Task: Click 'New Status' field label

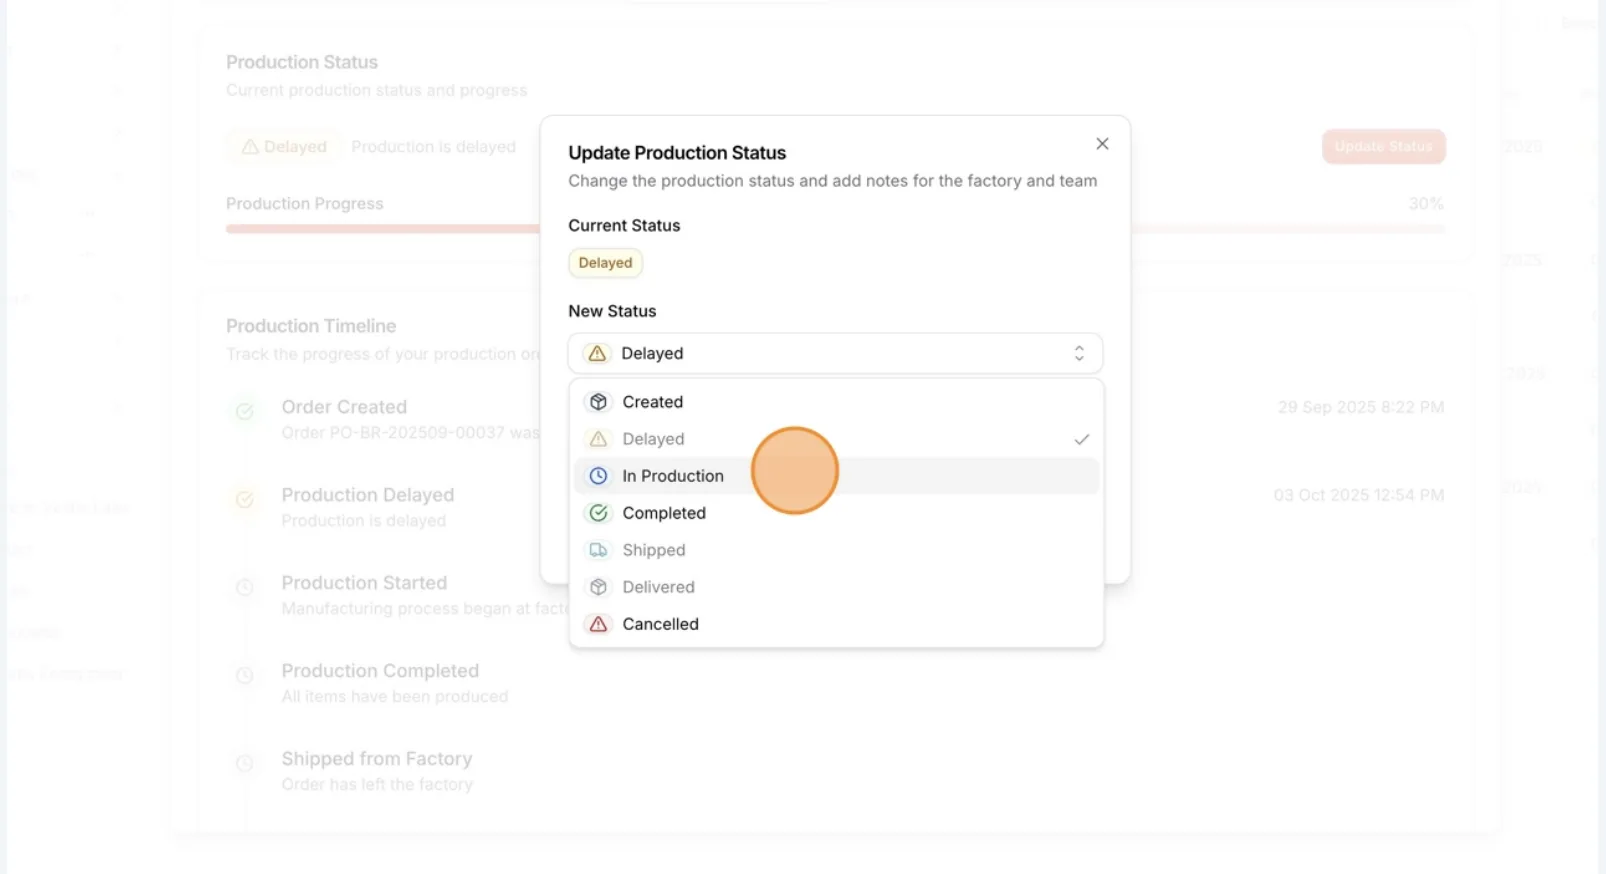Action: click(612, 311)
